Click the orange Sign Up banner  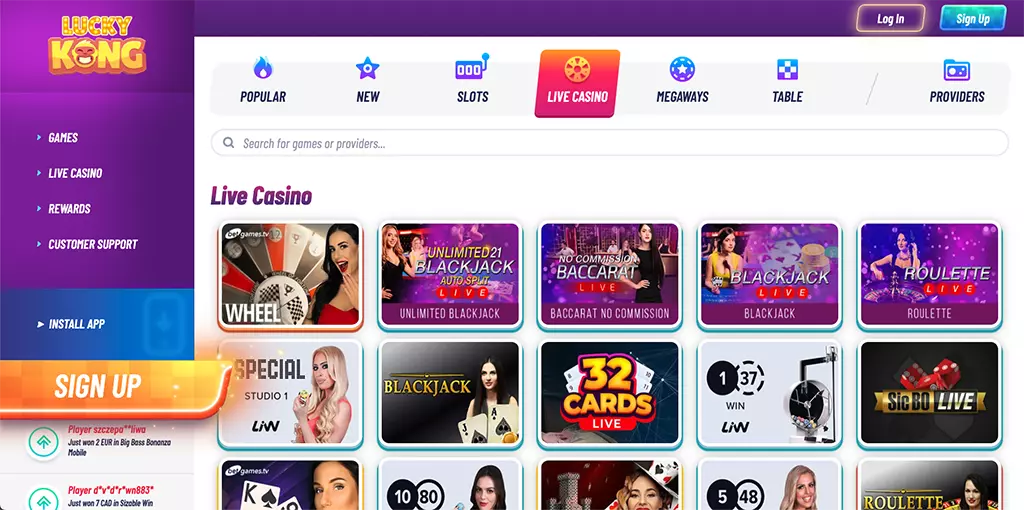pos(112,386)
